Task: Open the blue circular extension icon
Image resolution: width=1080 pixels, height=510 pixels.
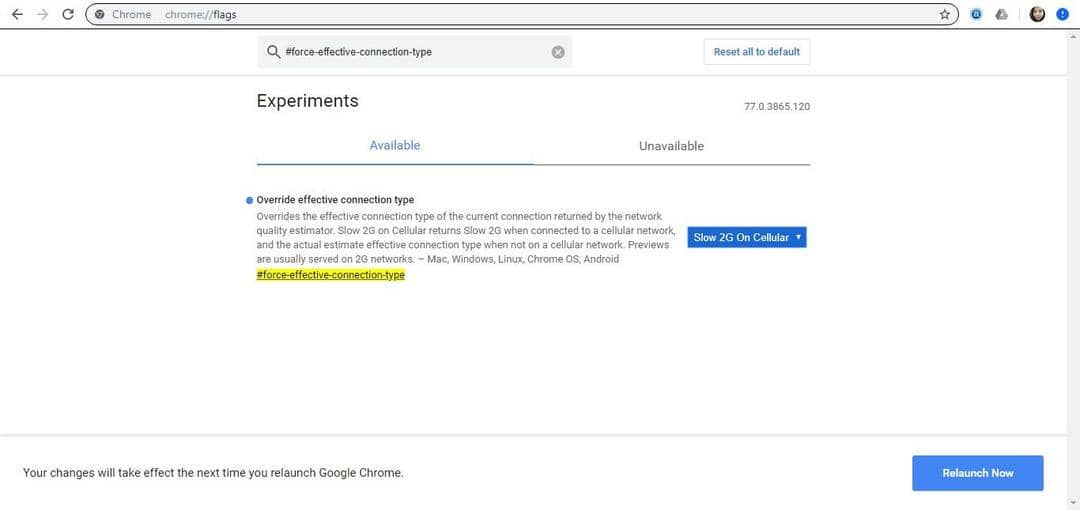Action: point(977,14)
